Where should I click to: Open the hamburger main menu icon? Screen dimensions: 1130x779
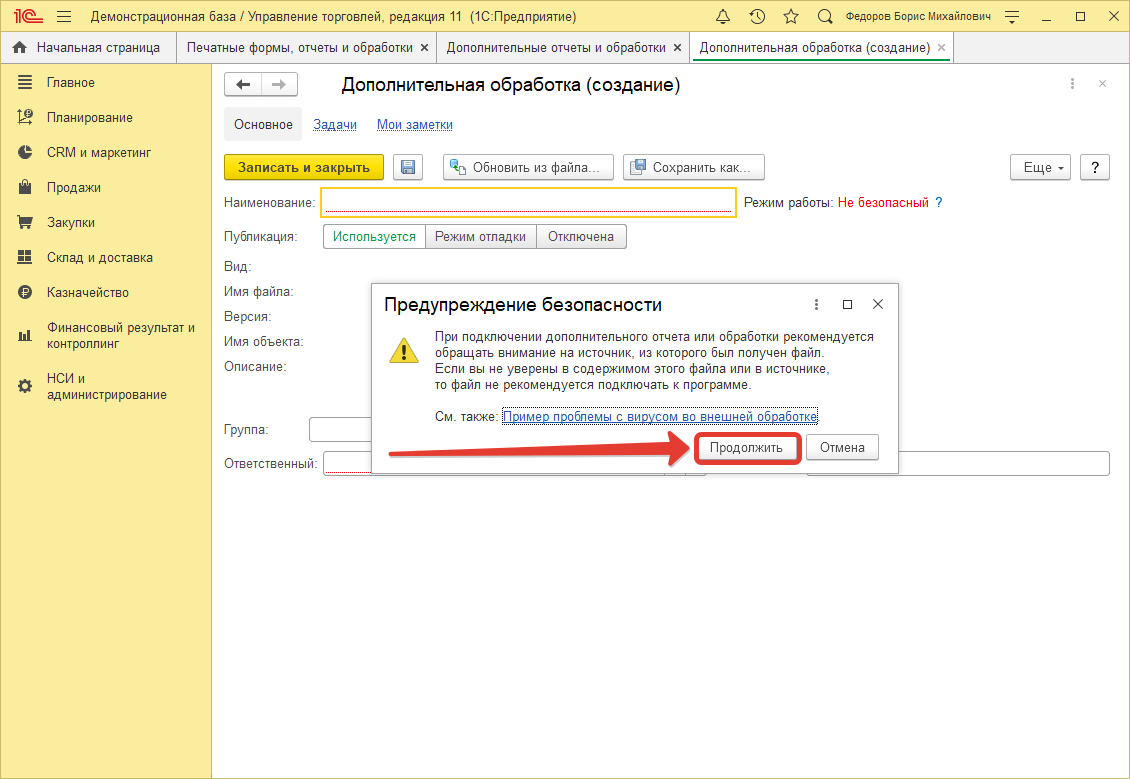click(64, 17)
